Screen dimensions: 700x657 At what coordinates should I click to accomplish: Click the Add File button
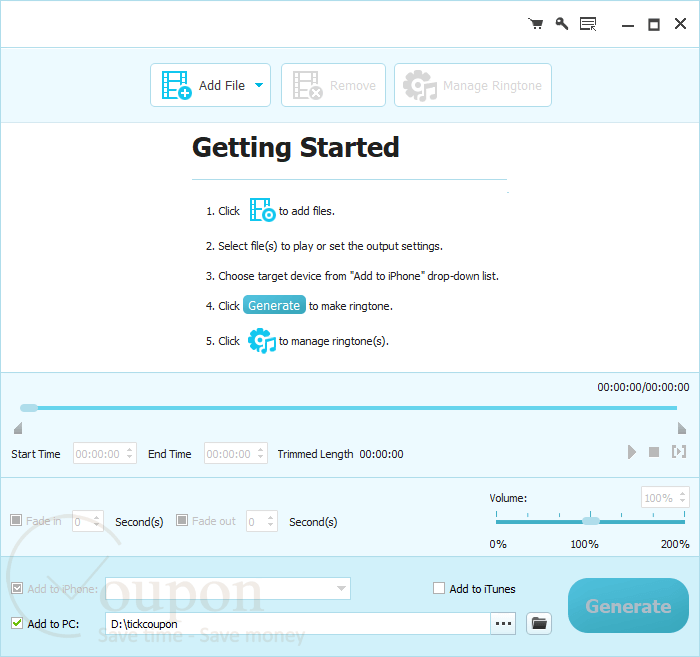[210, 85]
